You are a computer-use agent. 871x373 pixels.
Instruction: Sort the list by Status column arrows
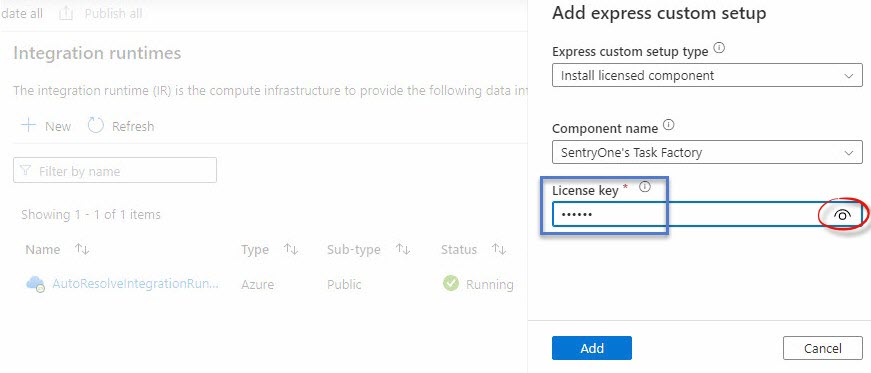499,250
